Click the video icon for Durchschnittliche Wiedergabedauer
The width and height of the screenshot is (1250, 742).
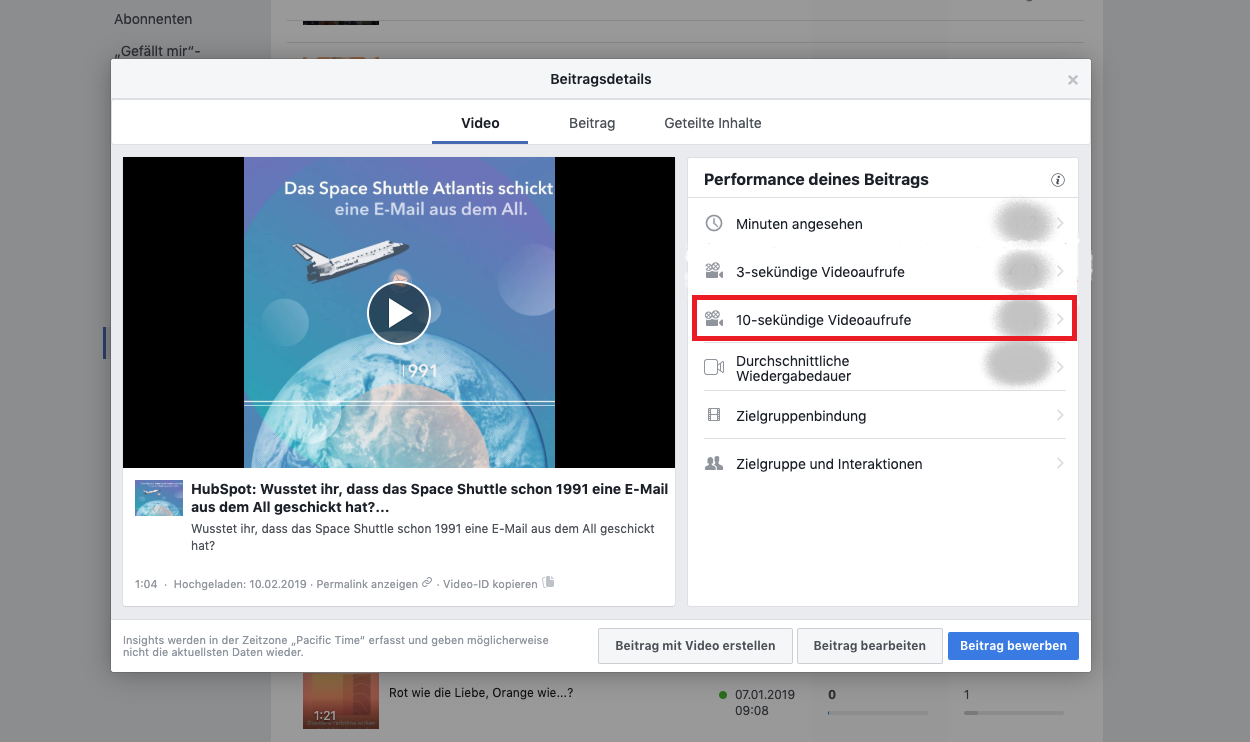click(x=713, y=367)
